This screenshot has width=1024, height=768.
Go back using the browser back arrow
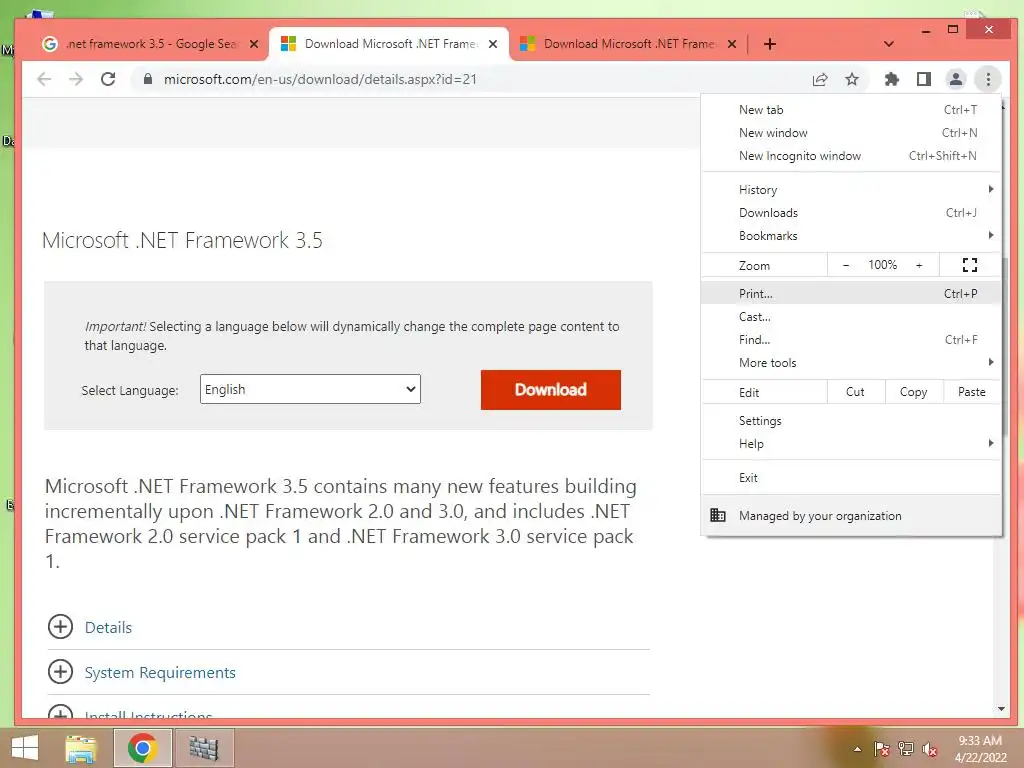click(44, 80)
